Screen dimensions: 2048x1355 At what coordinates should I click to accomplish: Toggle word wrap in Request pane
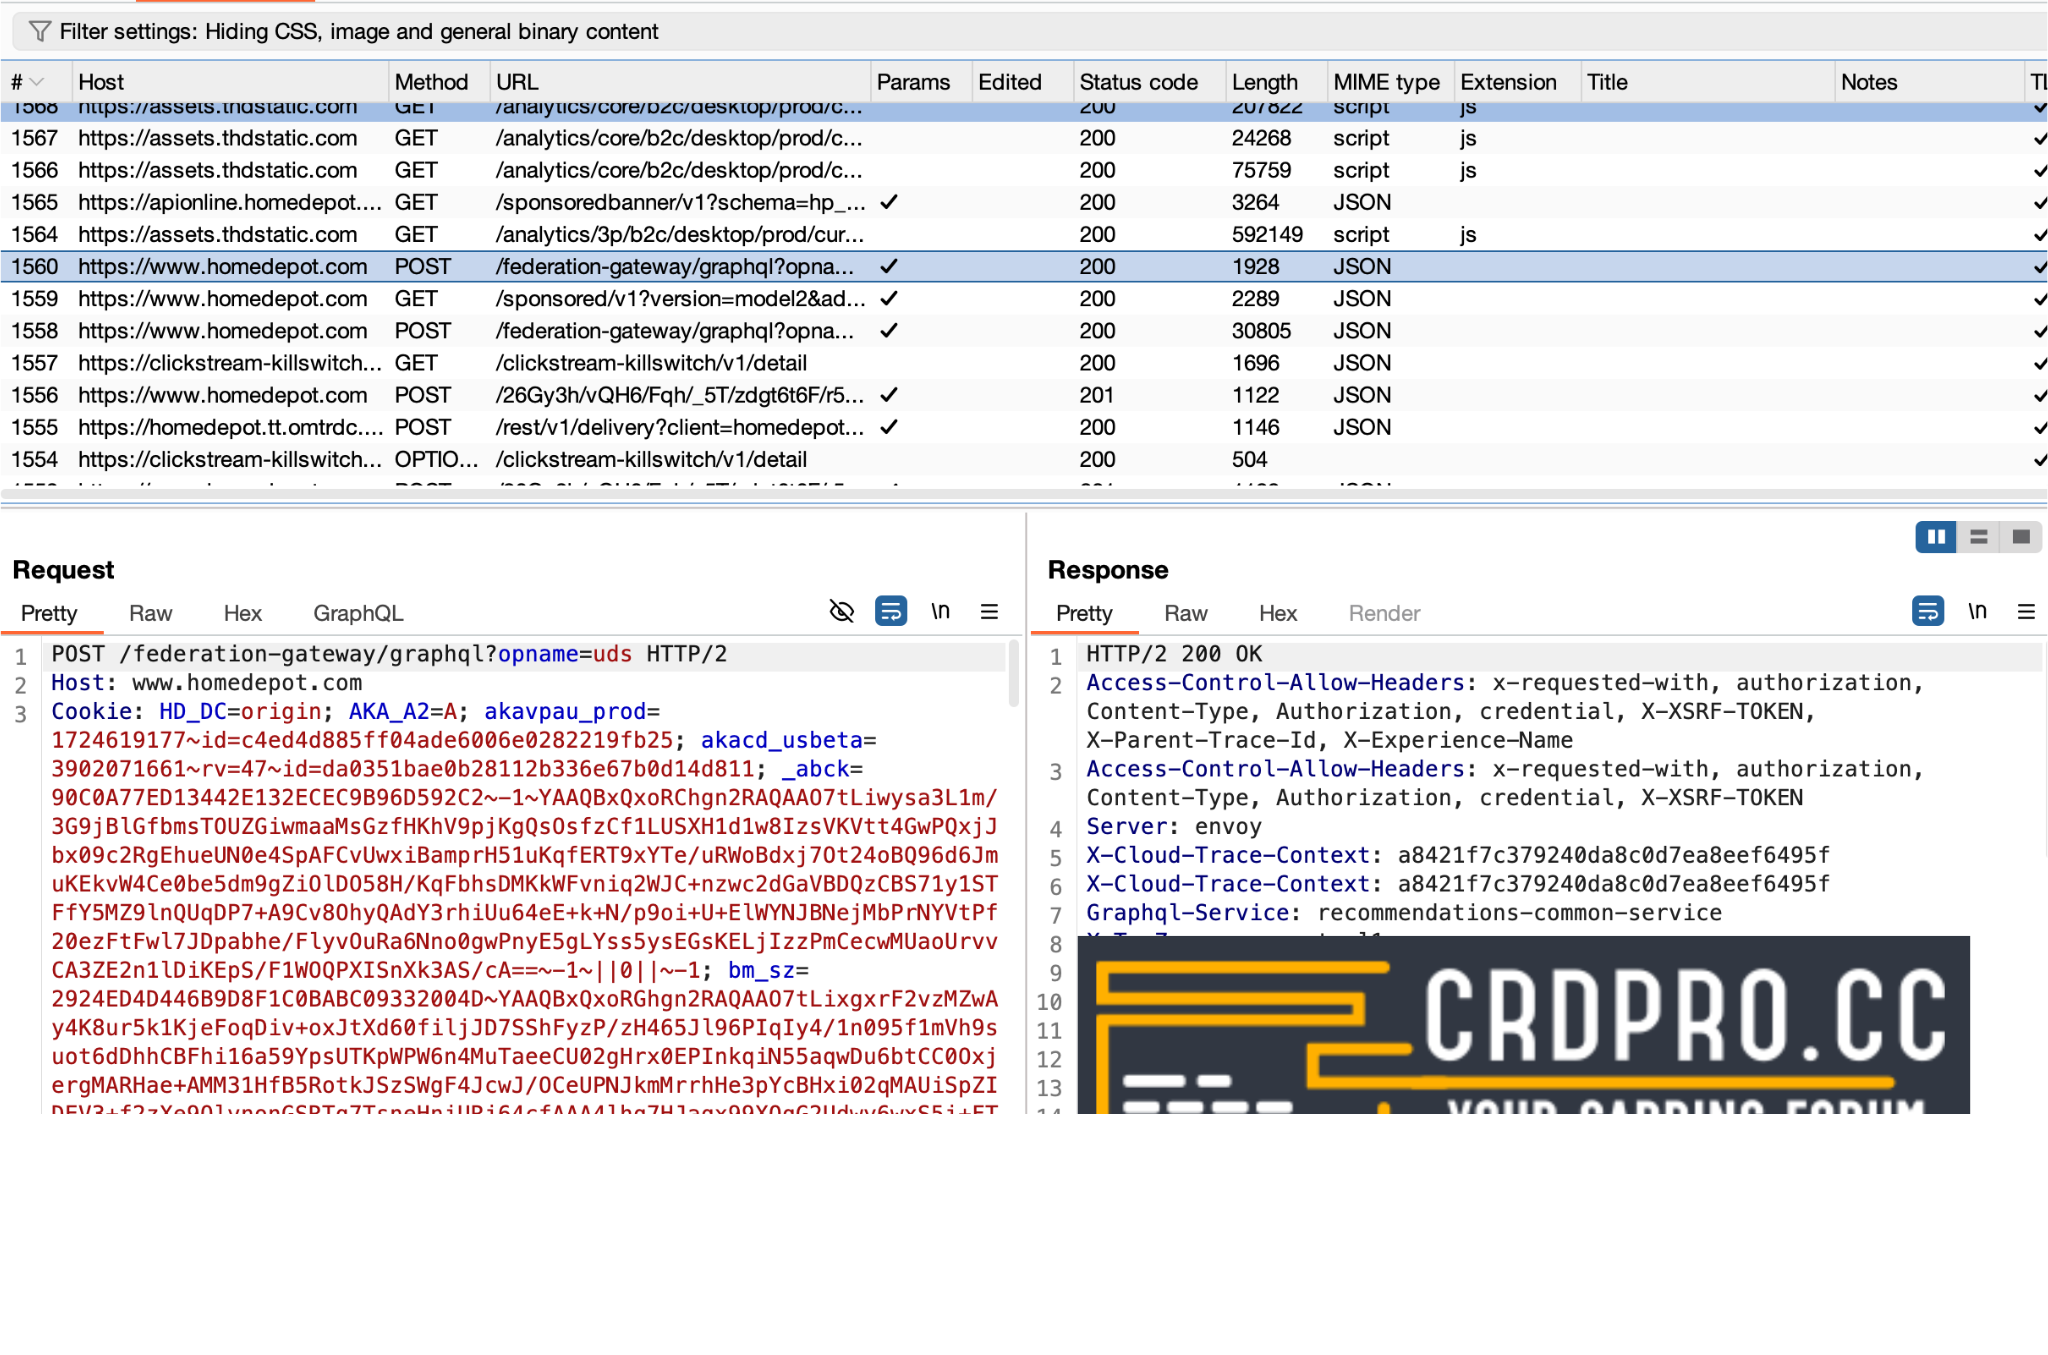(891, 611)
